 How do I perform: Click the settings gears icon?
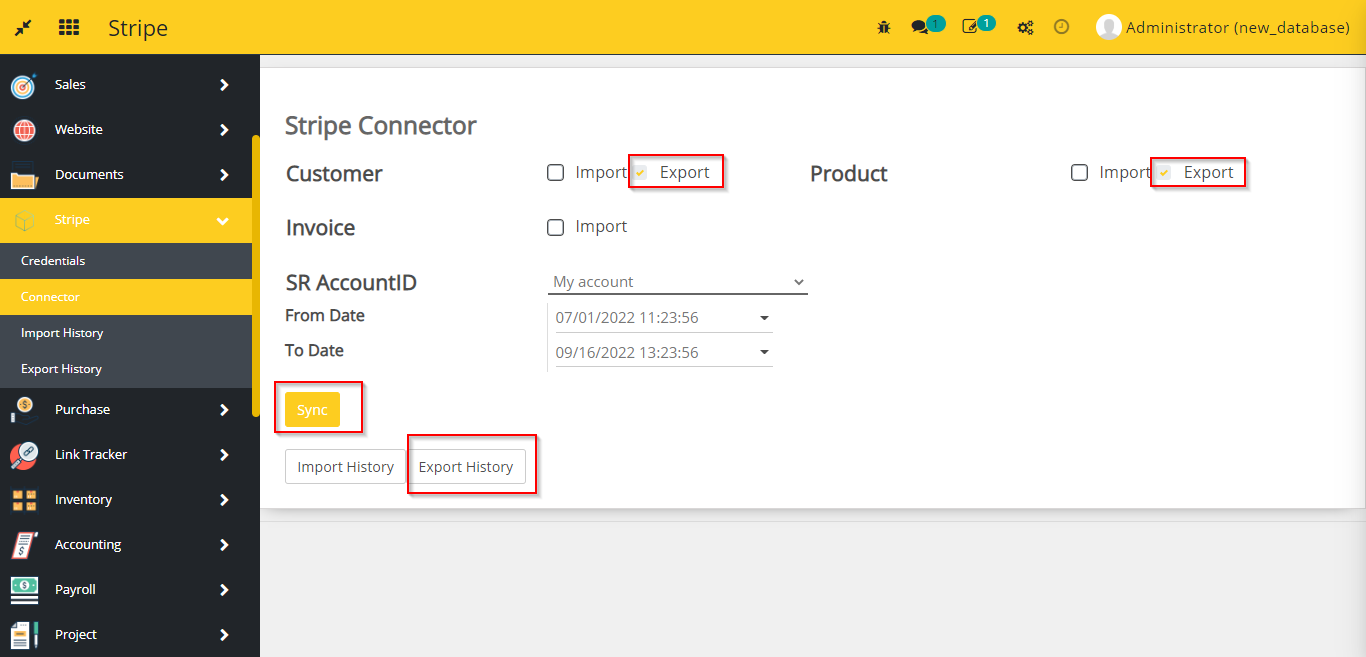coord(1025,27)
